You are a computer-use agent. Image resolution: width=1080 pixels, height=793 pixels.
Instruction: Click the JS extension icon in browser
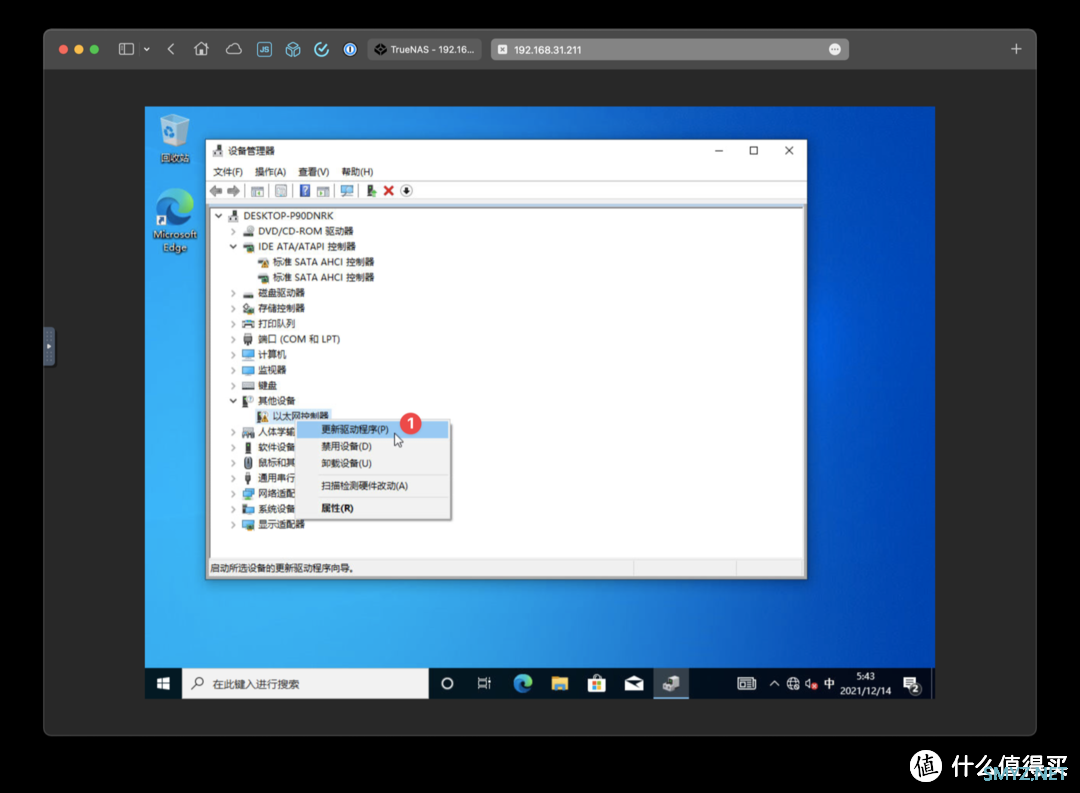pos(264,50)
